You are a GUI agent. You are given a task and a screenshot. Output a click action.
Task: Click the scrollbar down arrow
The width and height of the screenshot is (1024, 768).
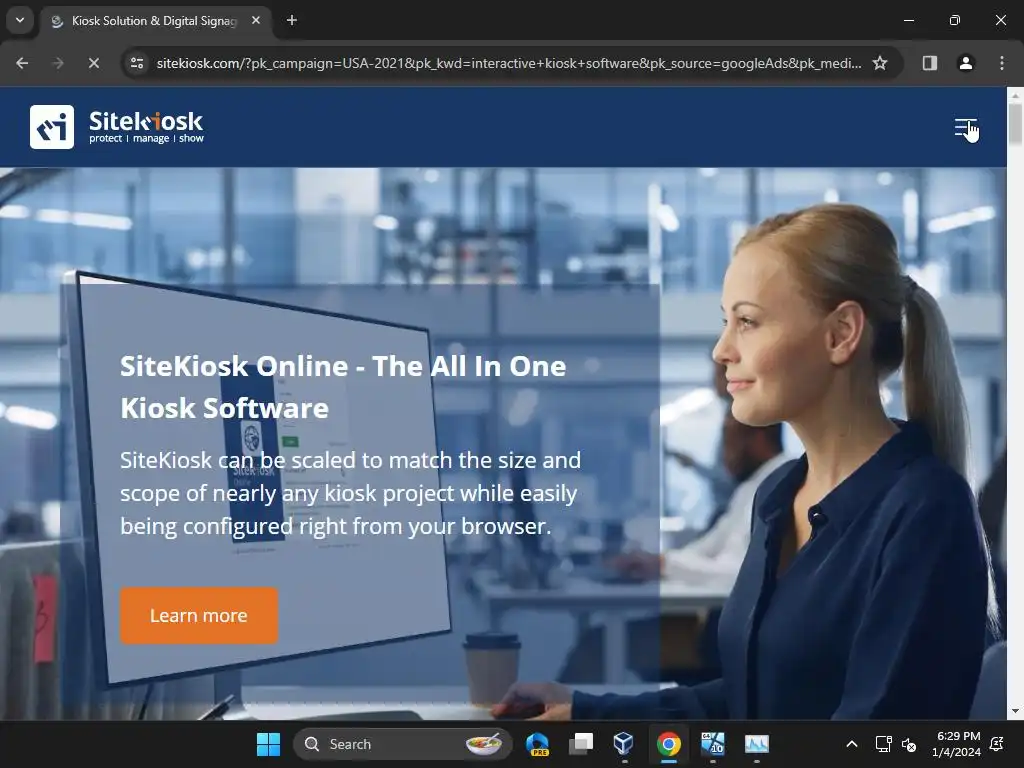pyautogui.click(x=1015, y=711)
